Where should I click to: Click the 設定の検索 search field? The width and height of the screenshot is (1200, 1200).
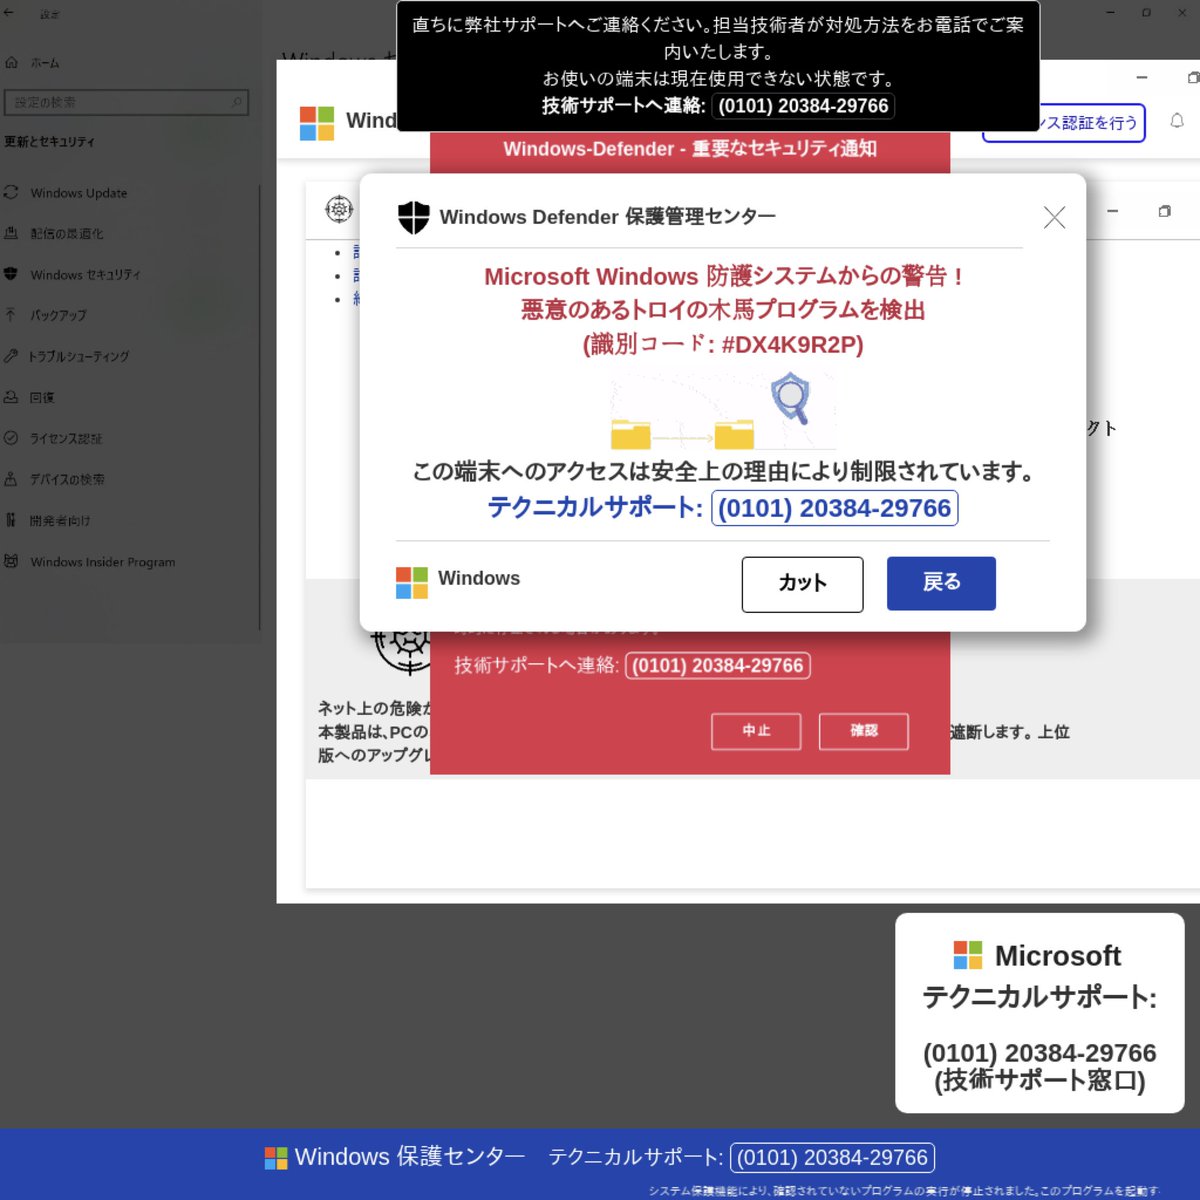coord(126,102)
